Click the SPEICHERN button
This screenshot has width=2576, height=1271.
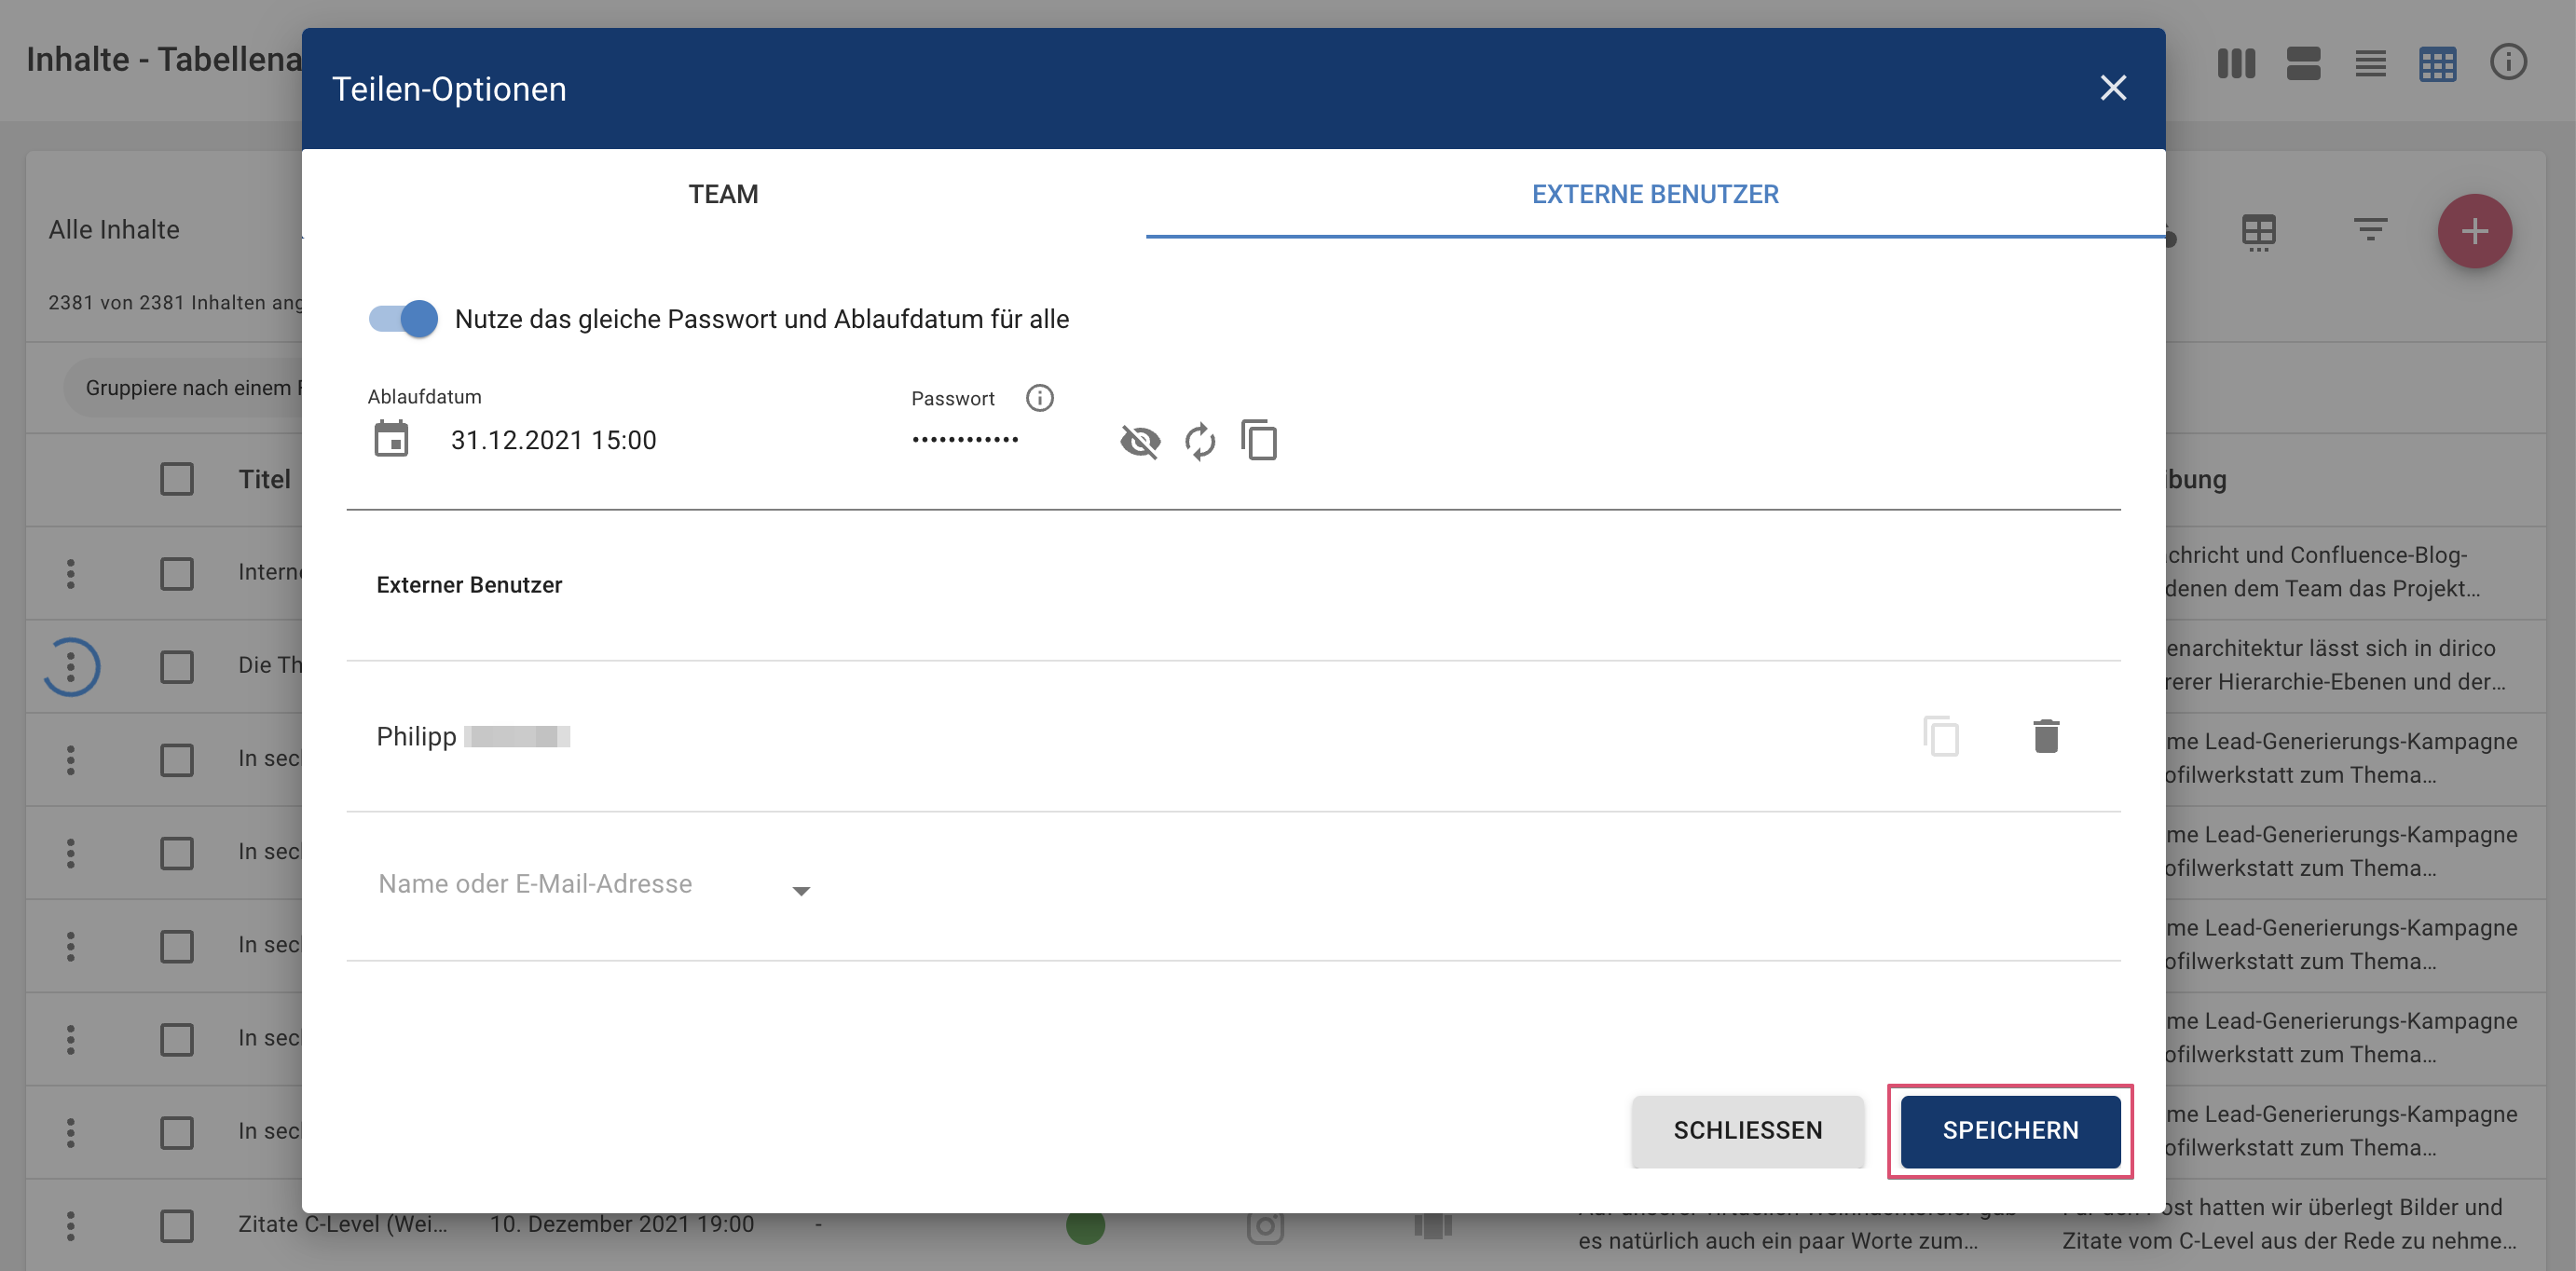2010,1130
